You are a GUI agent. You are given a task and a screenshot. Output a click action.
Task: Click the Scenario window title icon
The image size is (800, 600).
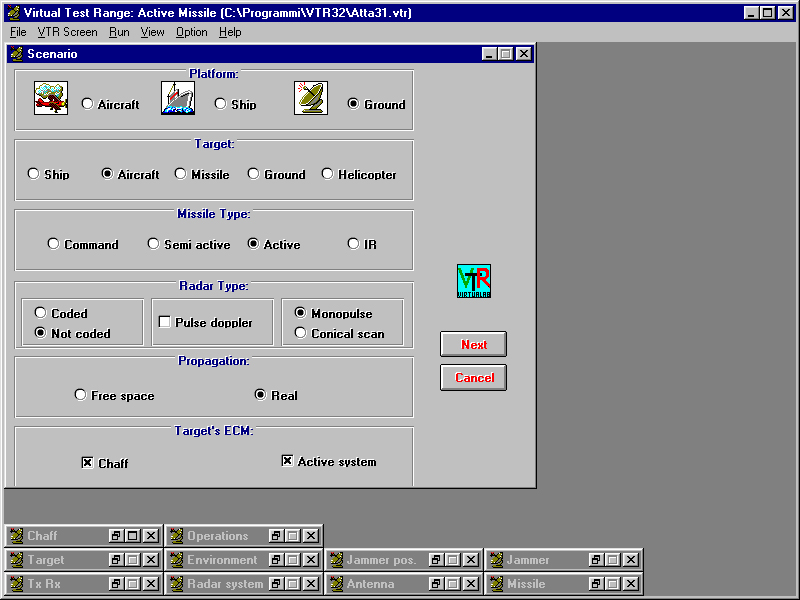point(17,54)
